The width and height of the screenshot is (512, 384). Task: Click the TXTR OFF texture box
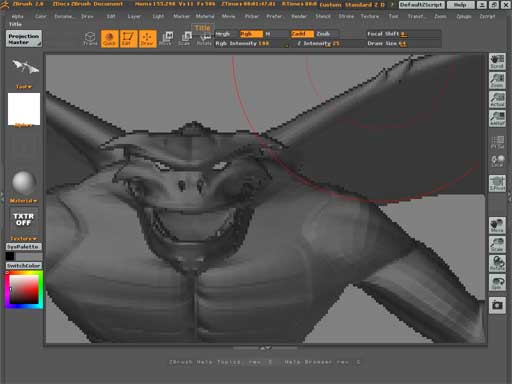(24, 220)
